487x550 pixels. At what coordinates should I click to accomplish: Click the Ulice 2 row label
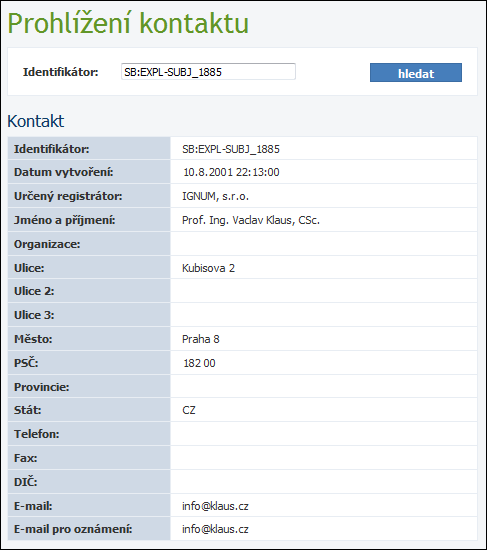click(x=34, y=291)
